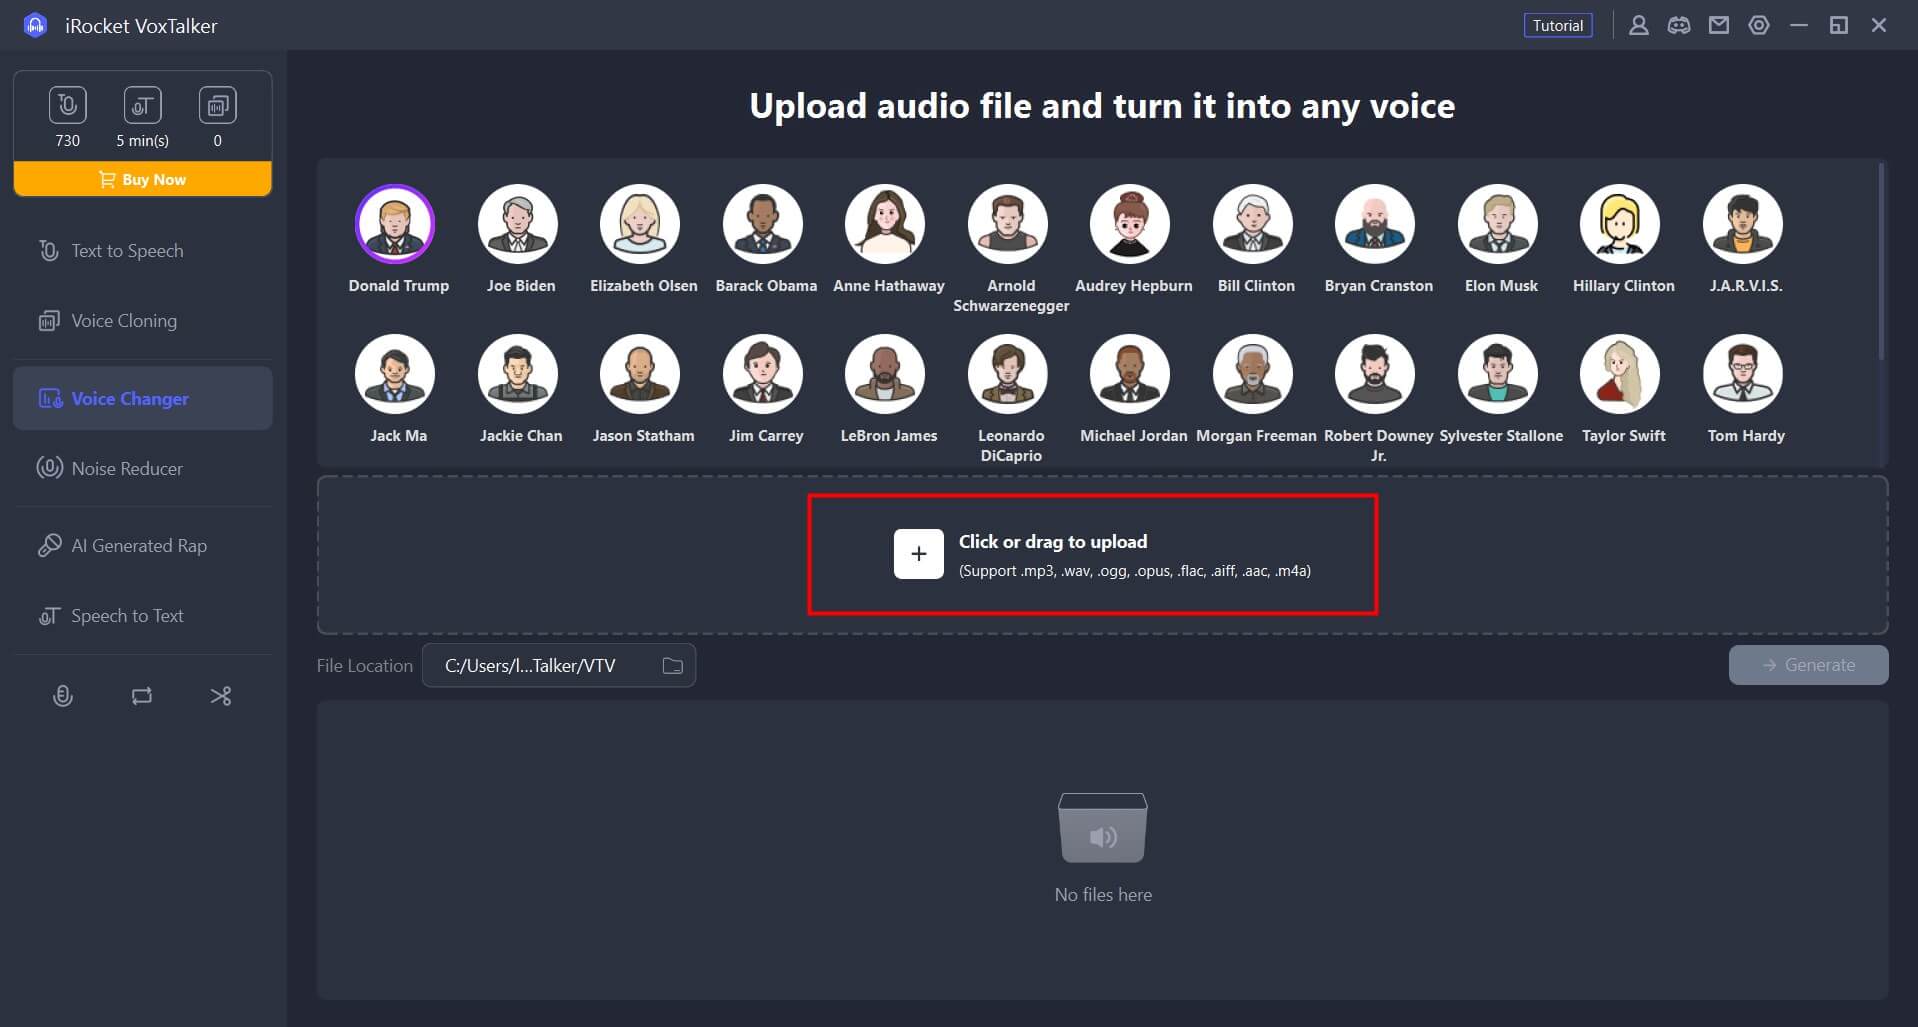Open the user account icon

point(1638,25)
